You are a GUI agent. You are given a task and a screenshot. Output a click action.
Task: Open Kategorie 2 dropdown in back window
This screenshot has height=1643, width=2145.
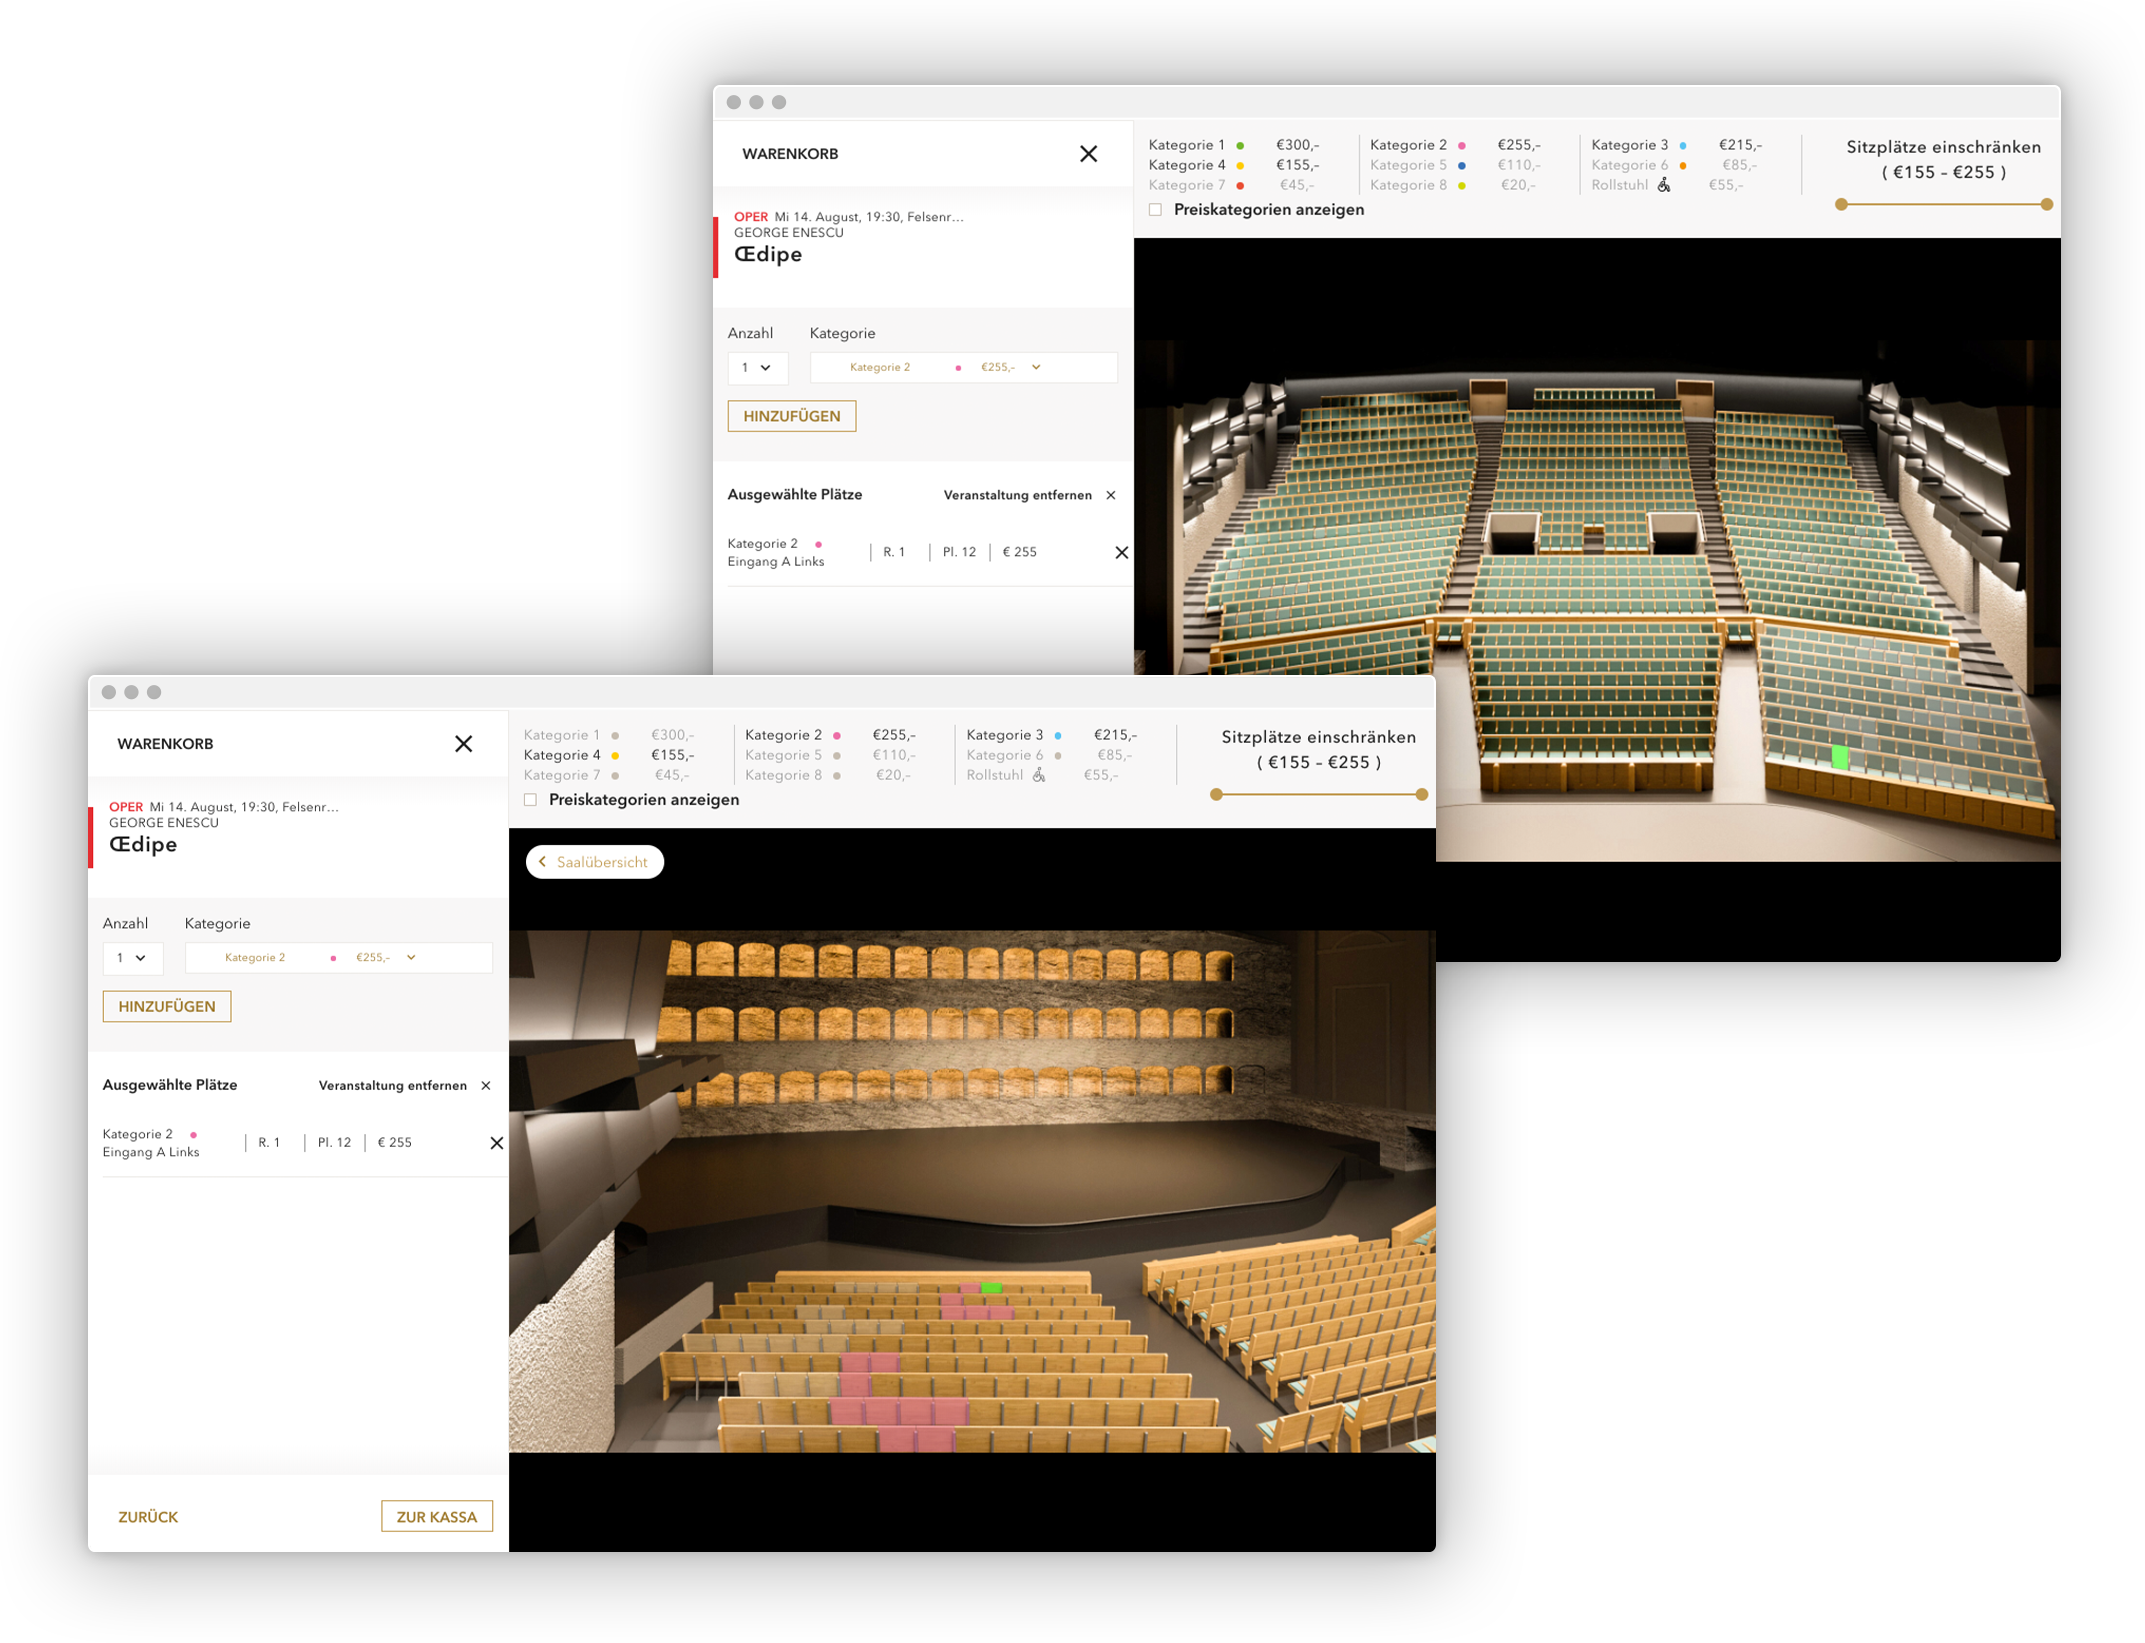[962, 368]
